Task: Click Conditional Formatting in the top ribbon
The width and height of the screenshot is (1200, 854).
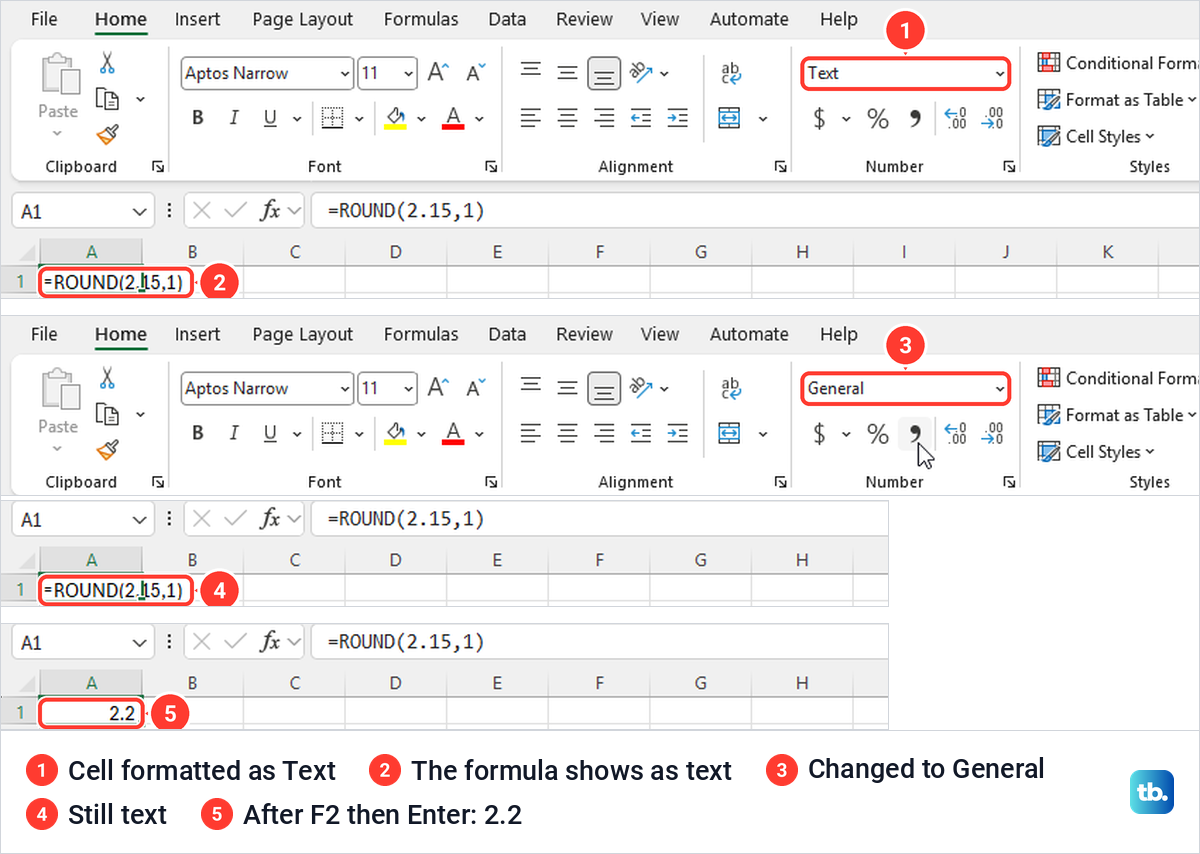Action: click(x=1118, y=63)
